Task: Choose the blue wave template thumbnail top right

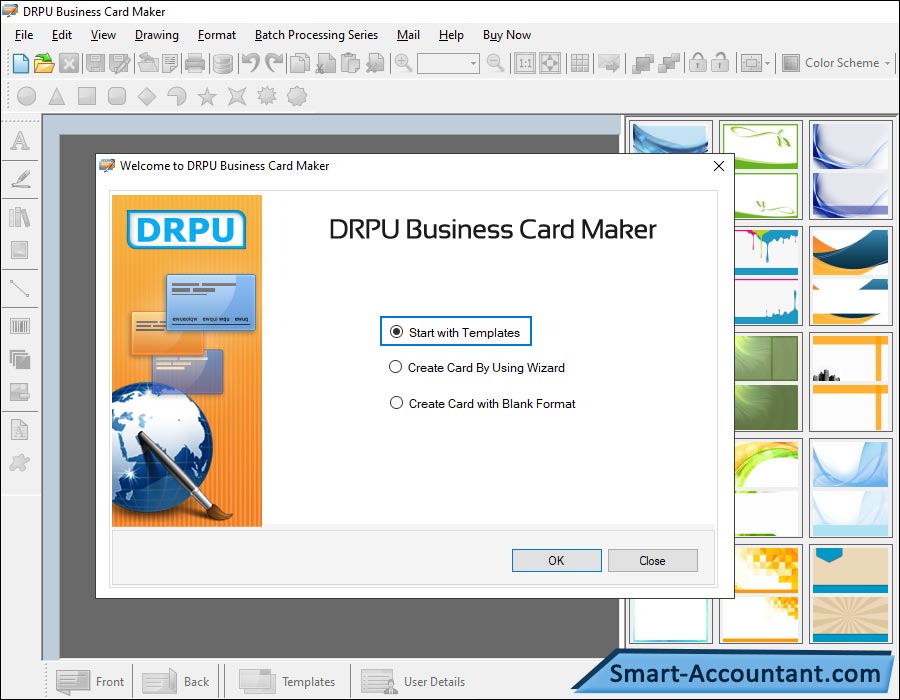Action: tap(850, 170)
